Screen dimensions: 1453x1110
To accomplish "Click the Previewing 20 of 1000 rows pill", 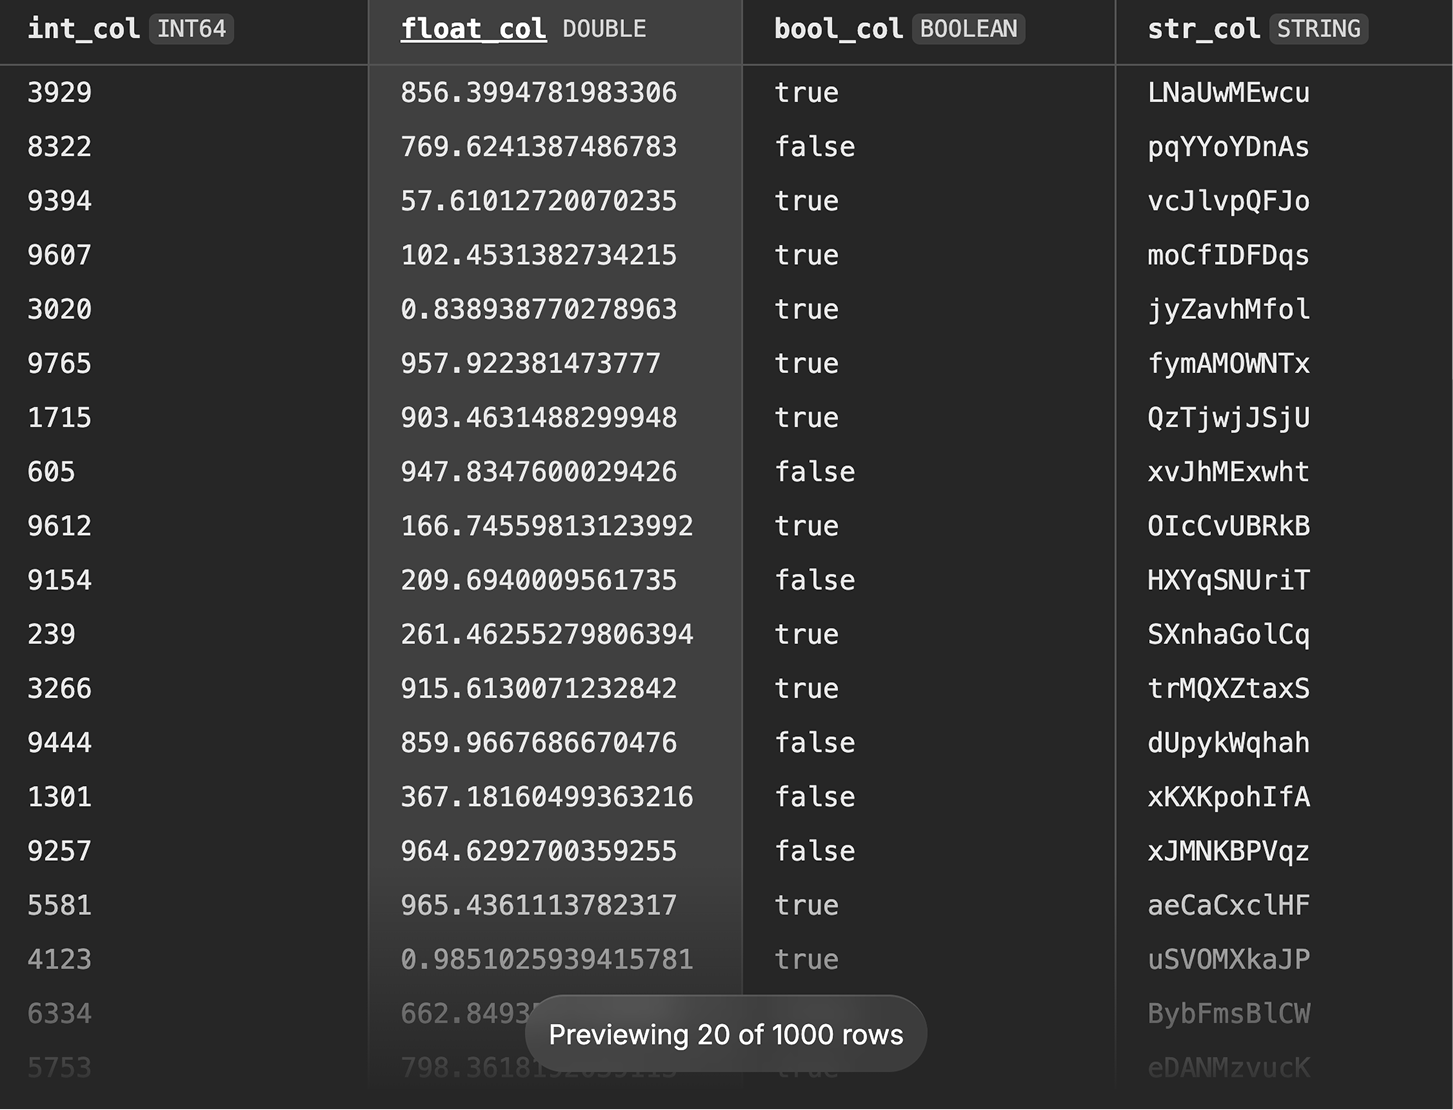I will click(x=725, y=1034).
